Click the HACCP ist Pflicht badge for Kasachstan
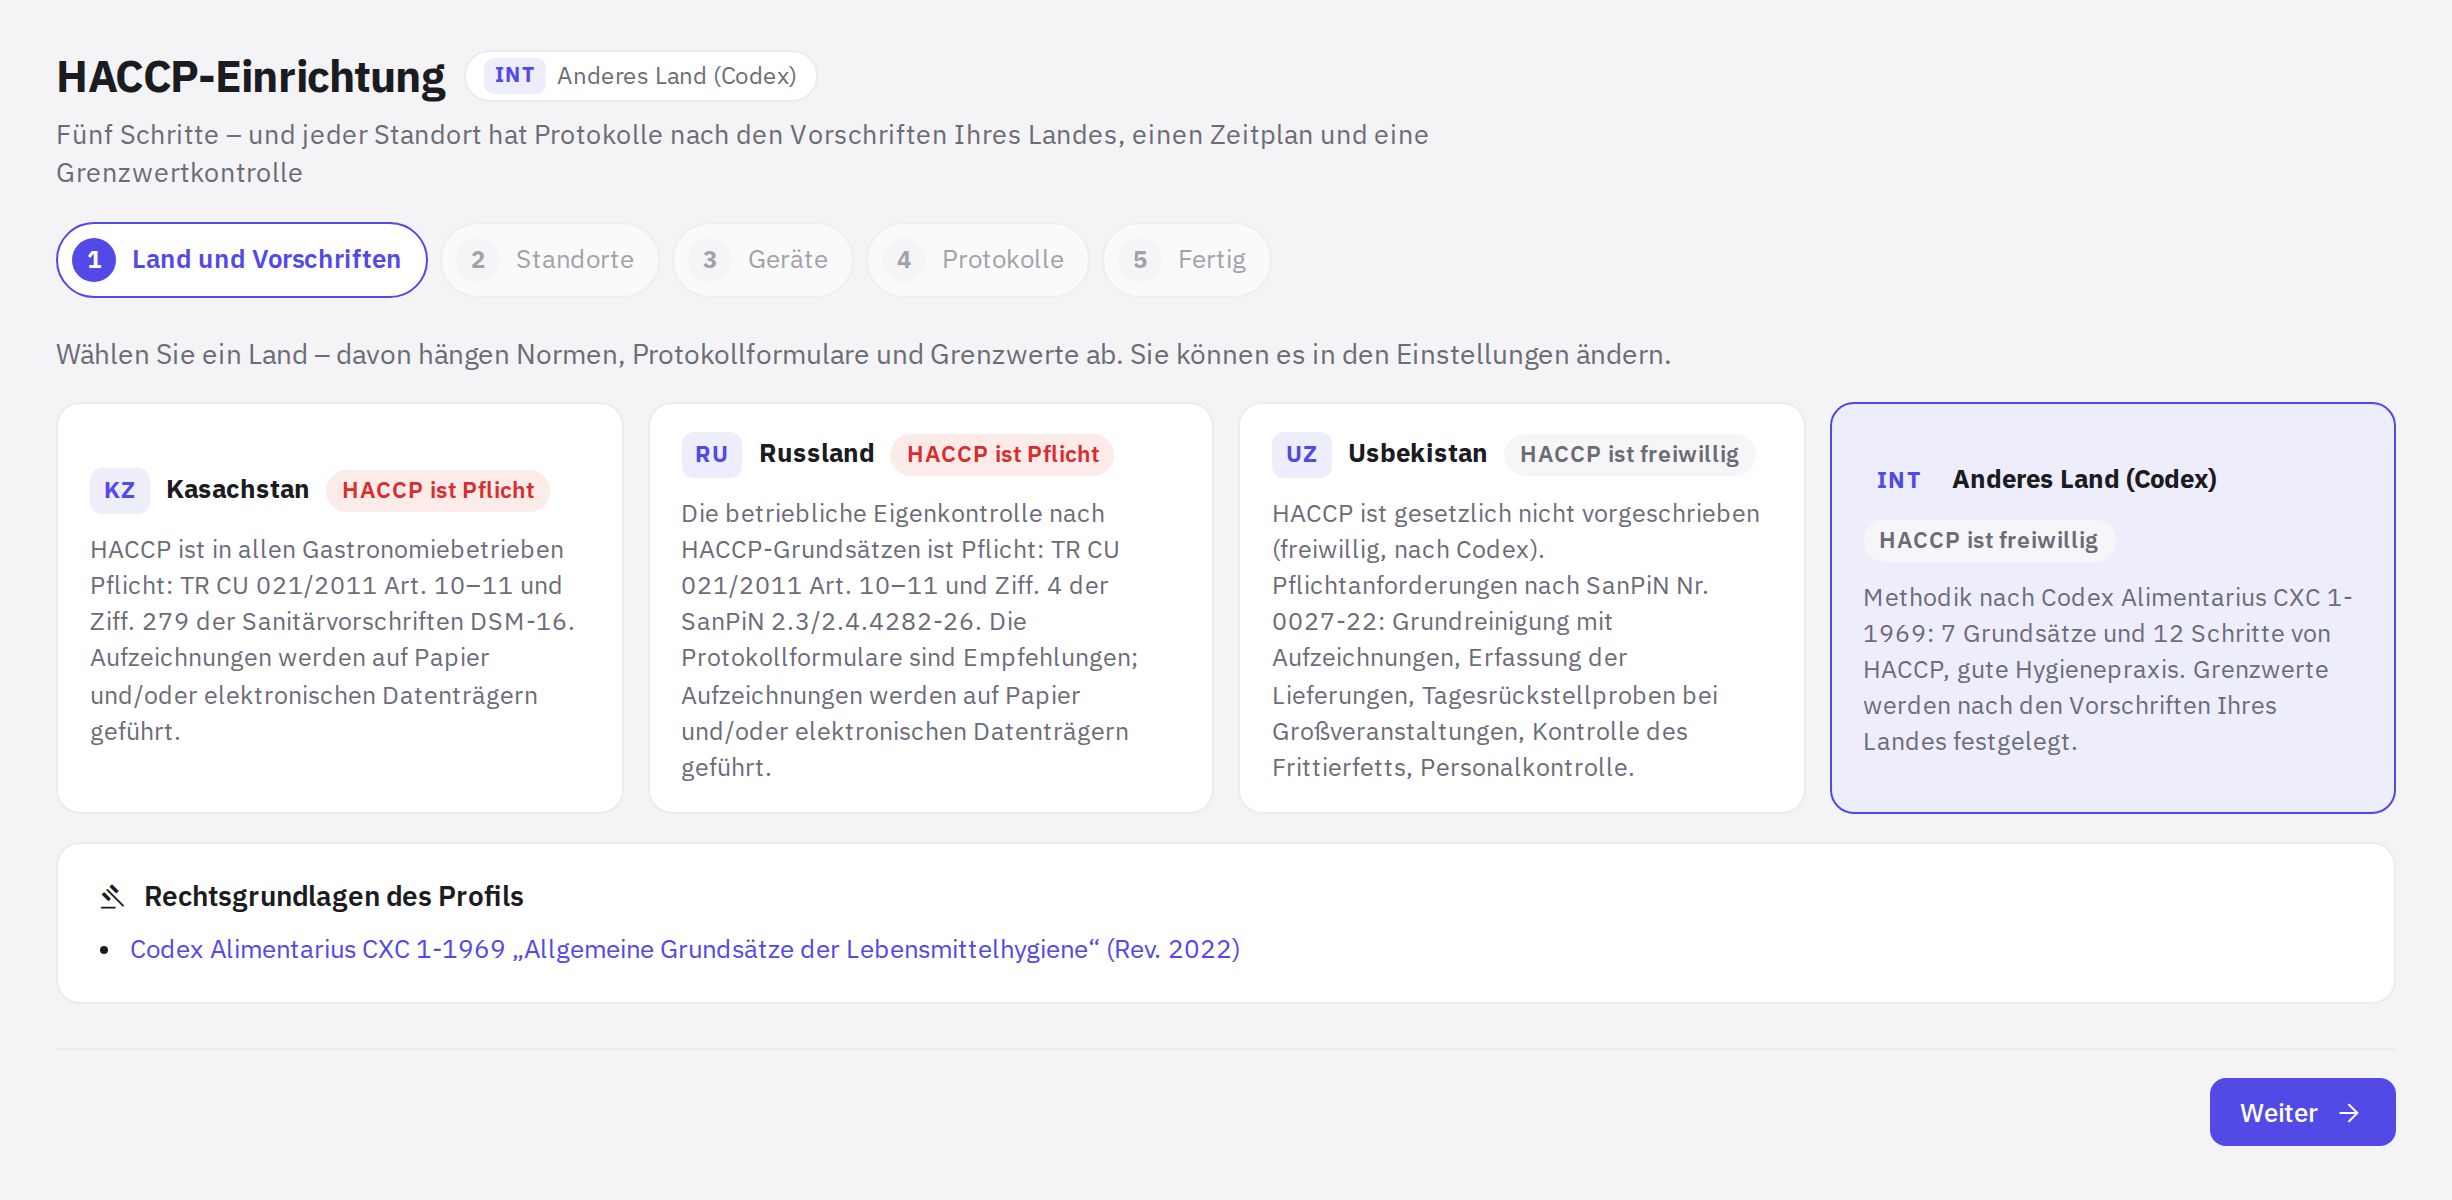The width and height of the screenshot is (2452, 1200). coord(438,490)
